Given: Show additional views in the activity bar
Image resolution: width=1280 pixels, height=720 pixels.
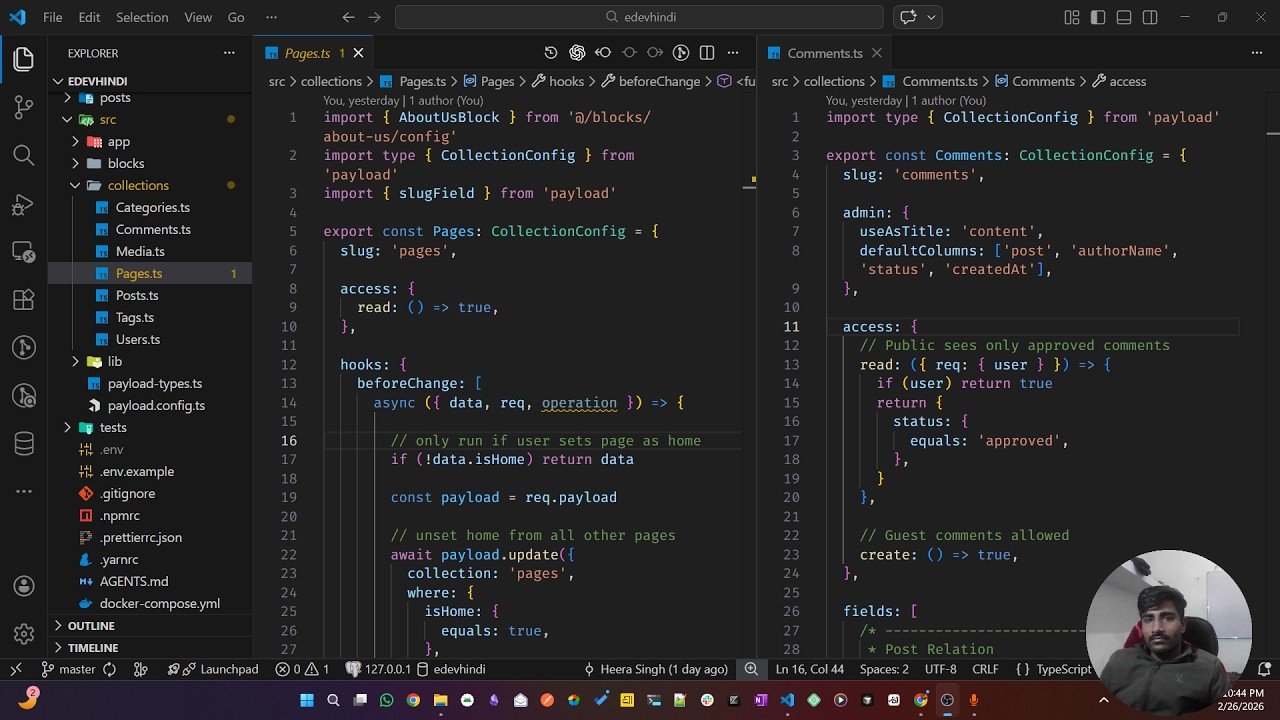Looking at the screenshot, I should [x=24, y=491].
